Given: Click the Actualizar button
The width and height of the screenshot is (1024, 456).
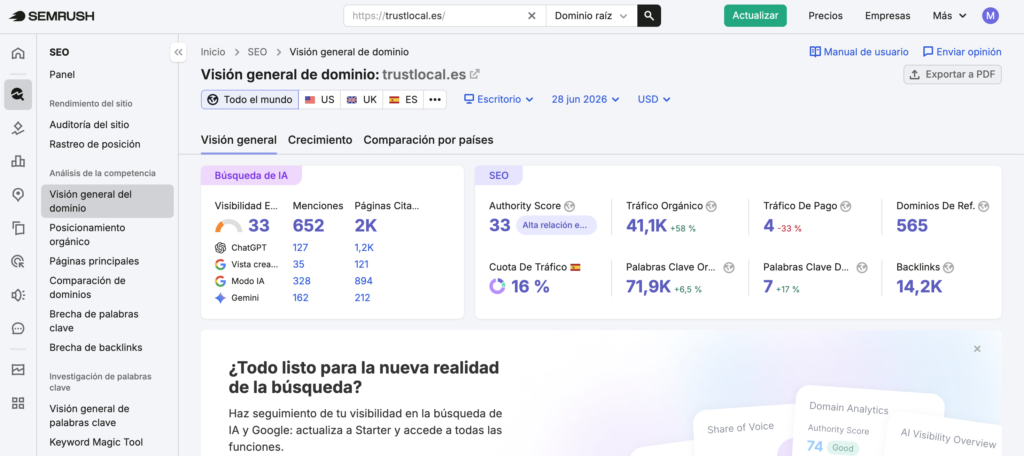Looking at the screenshot, I should coord(755,16).
